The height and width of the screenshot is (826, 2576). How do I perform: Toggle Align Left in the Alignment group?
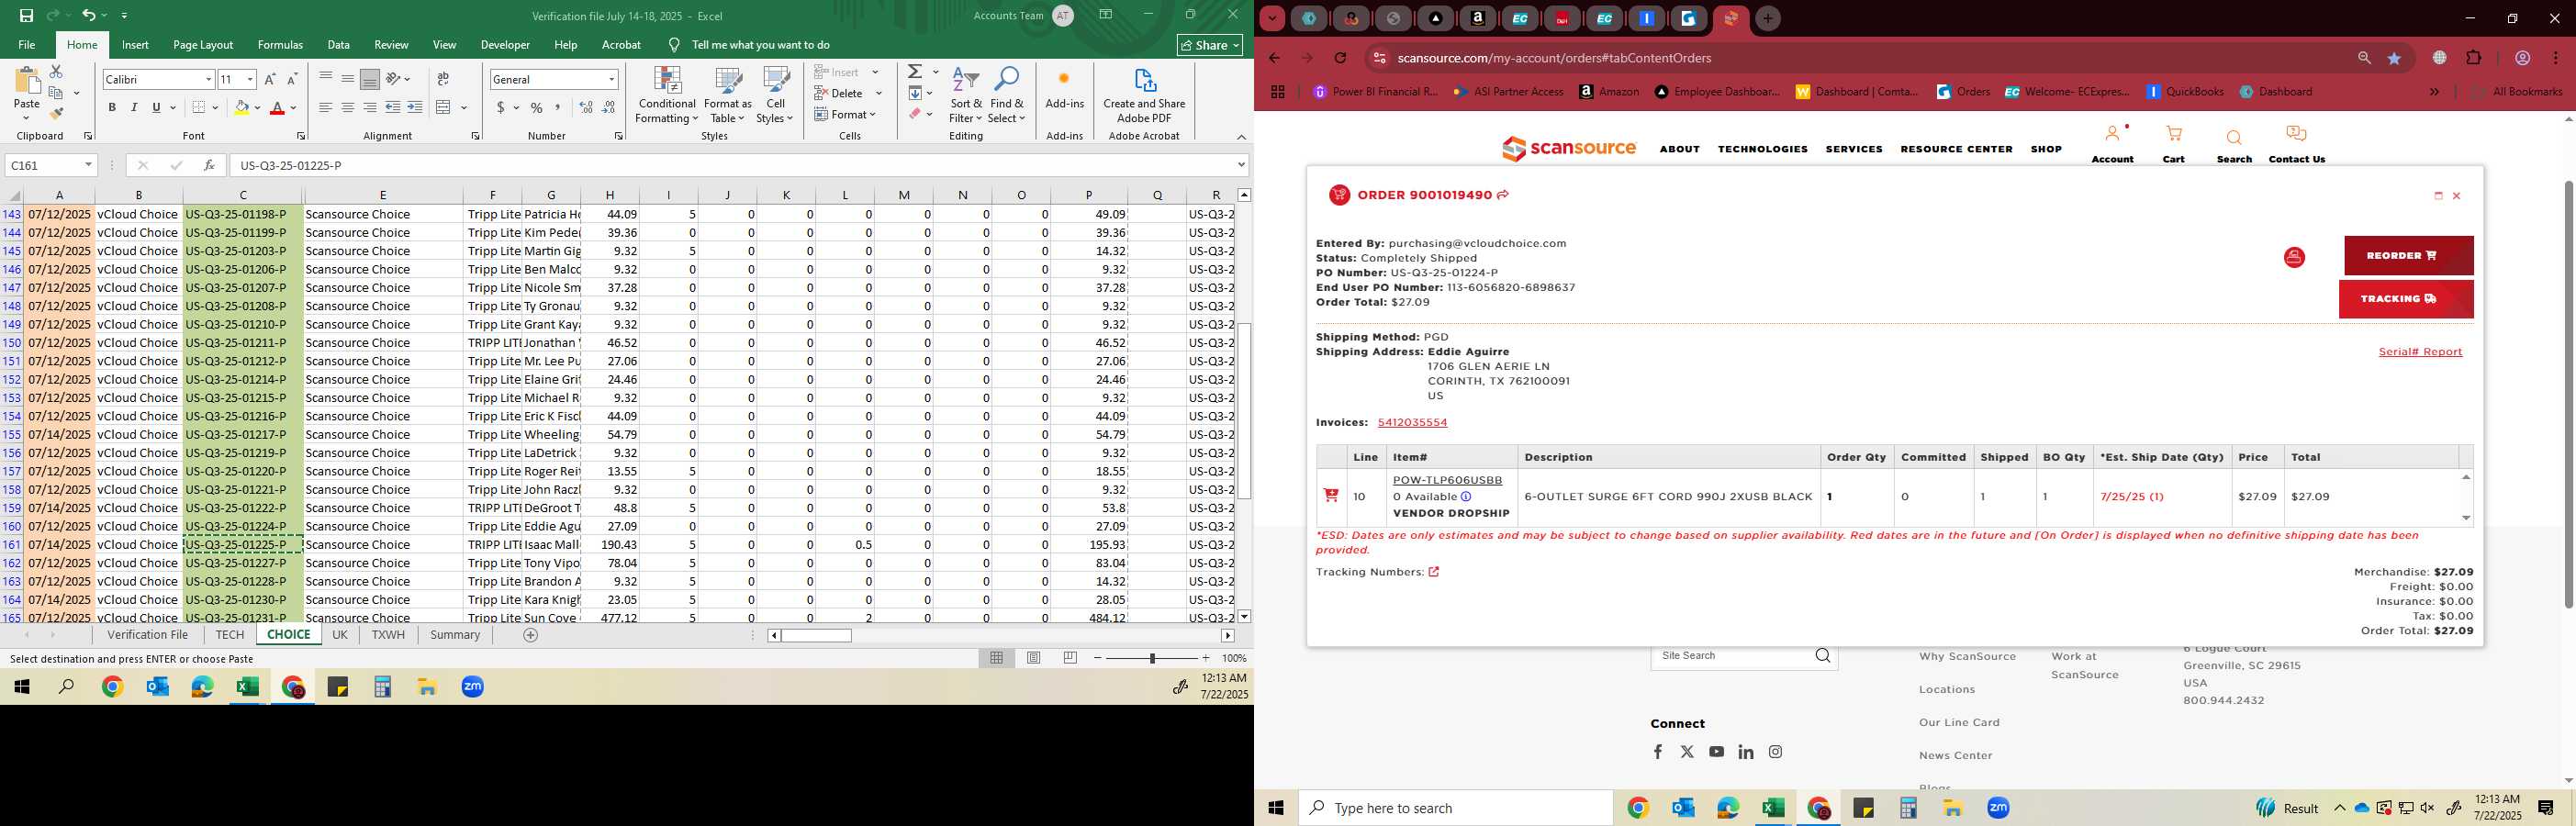tap(325, 107)
